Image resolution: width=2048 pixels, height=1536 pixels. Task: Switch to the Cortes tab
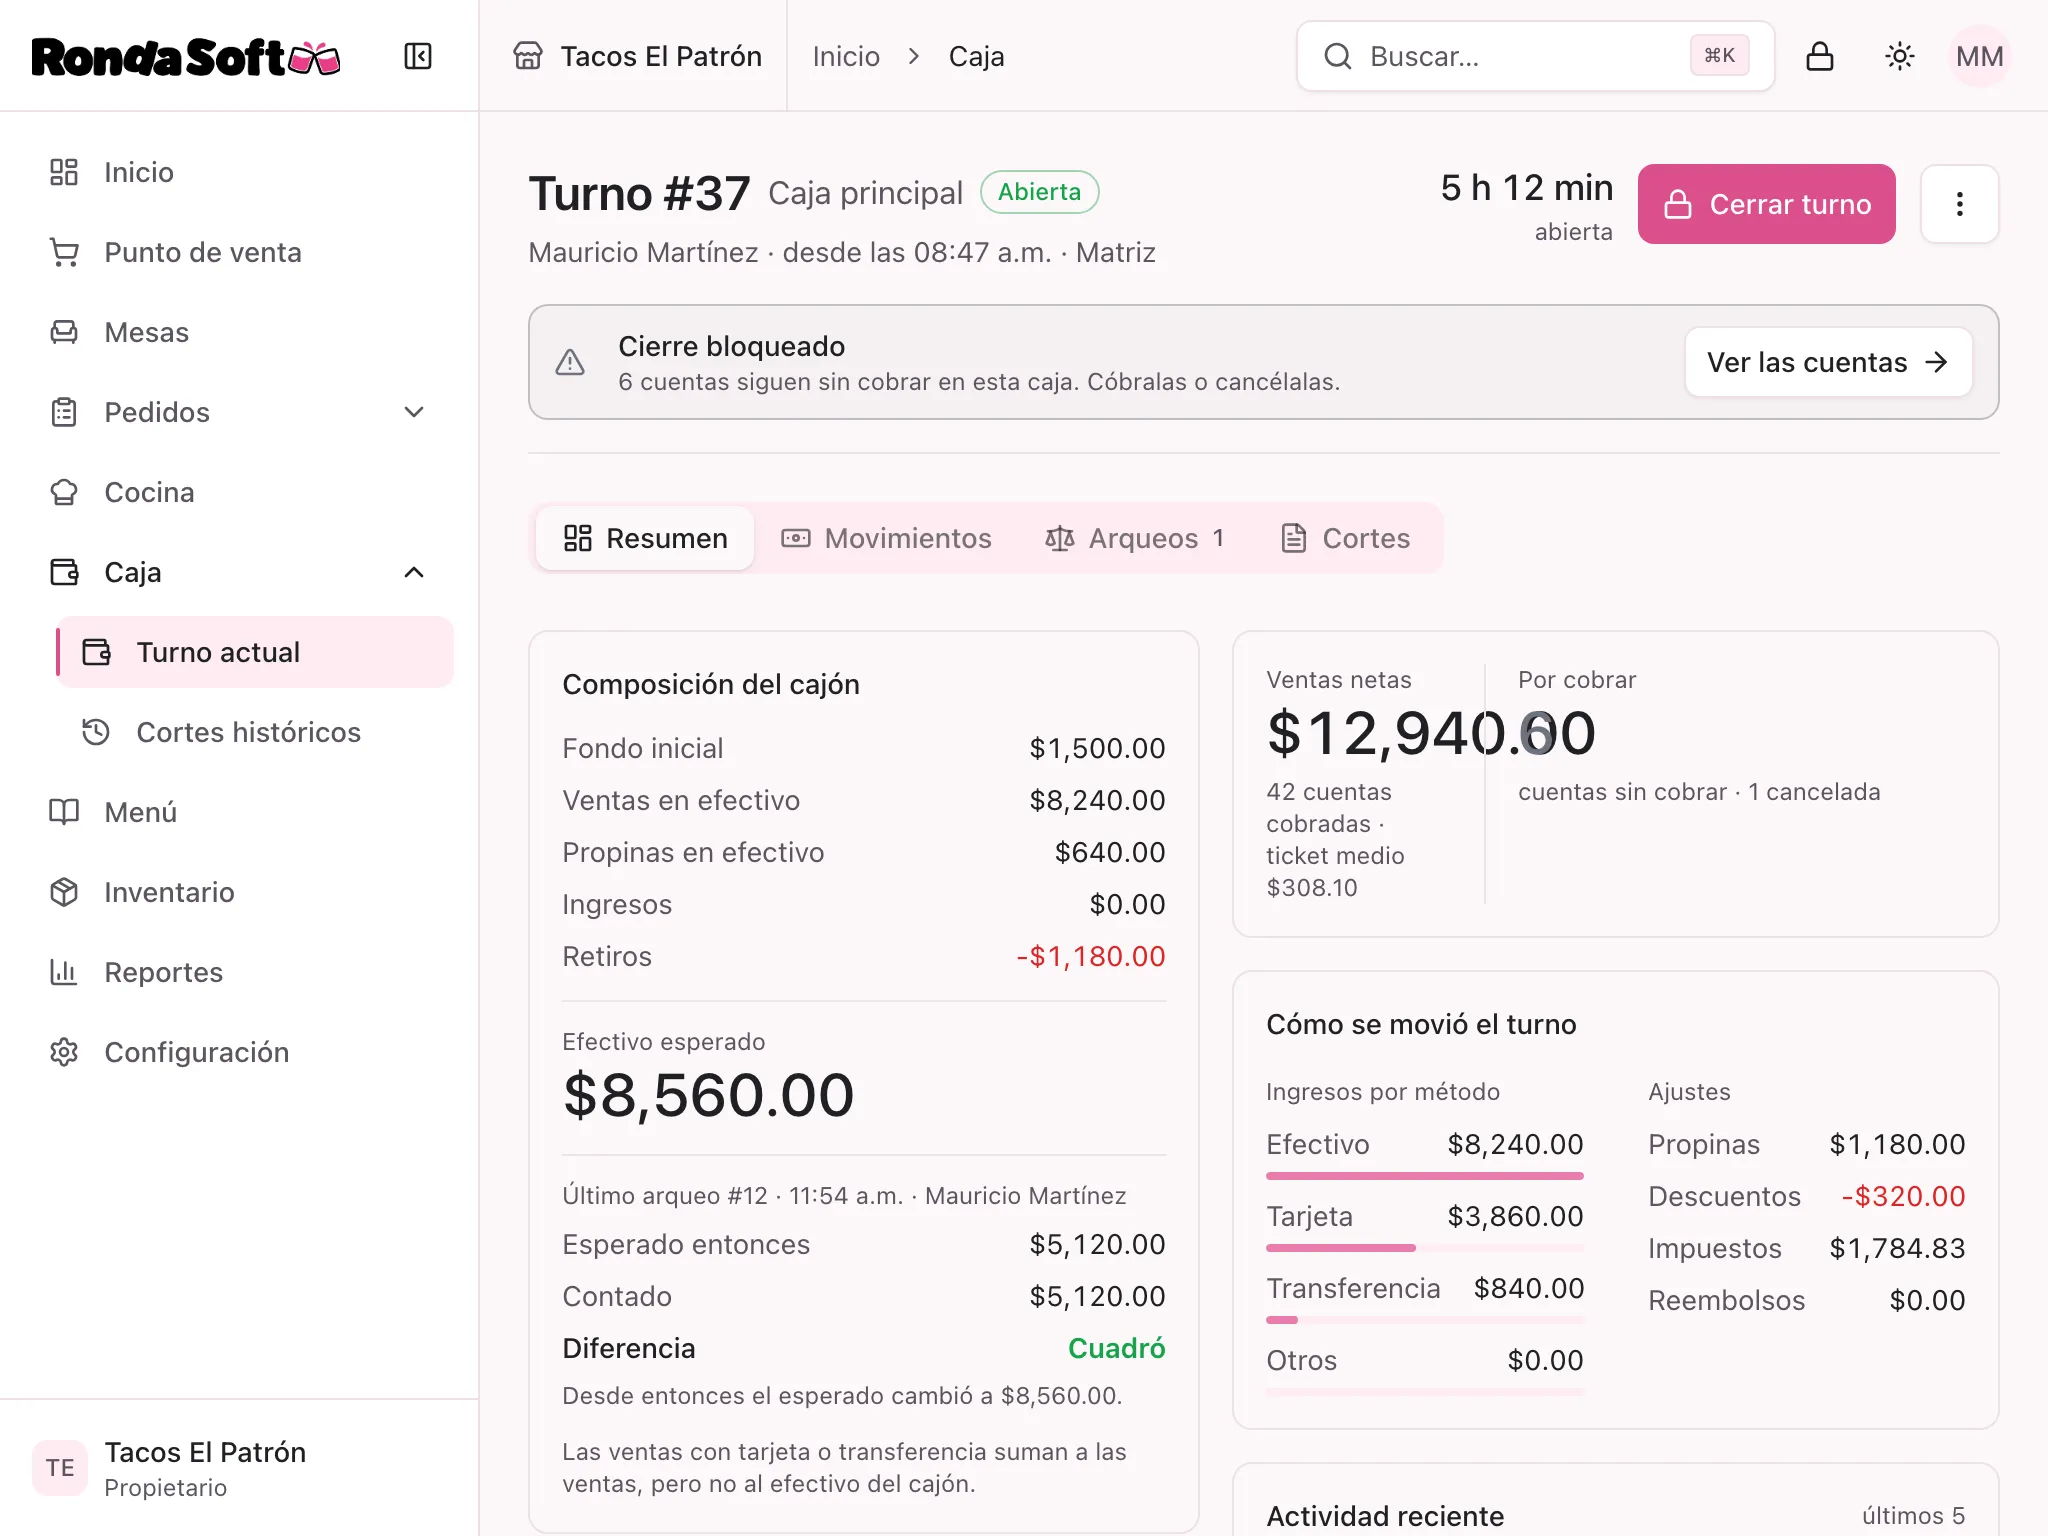1345,538
